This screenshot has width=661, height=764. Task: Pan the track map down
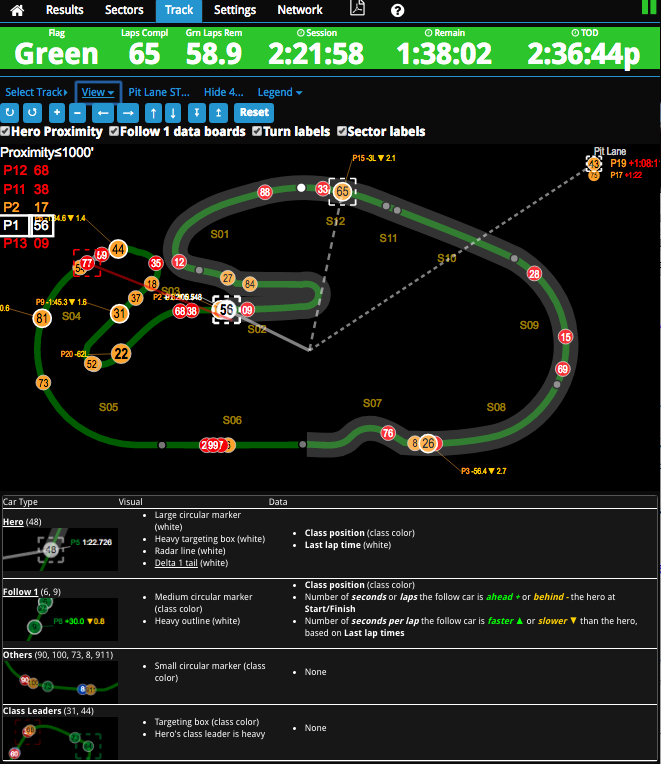[x=173, y=112]
